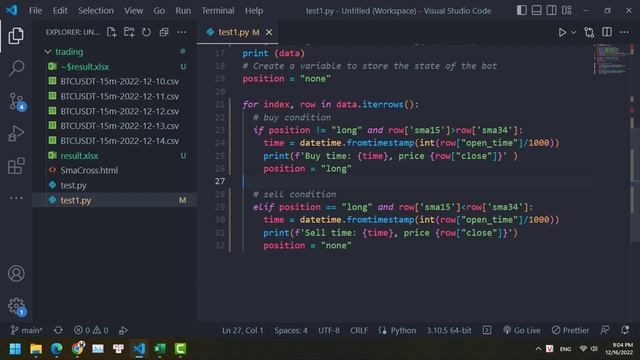Open Explorer views and more actions menu

click(x=182, y=32)
